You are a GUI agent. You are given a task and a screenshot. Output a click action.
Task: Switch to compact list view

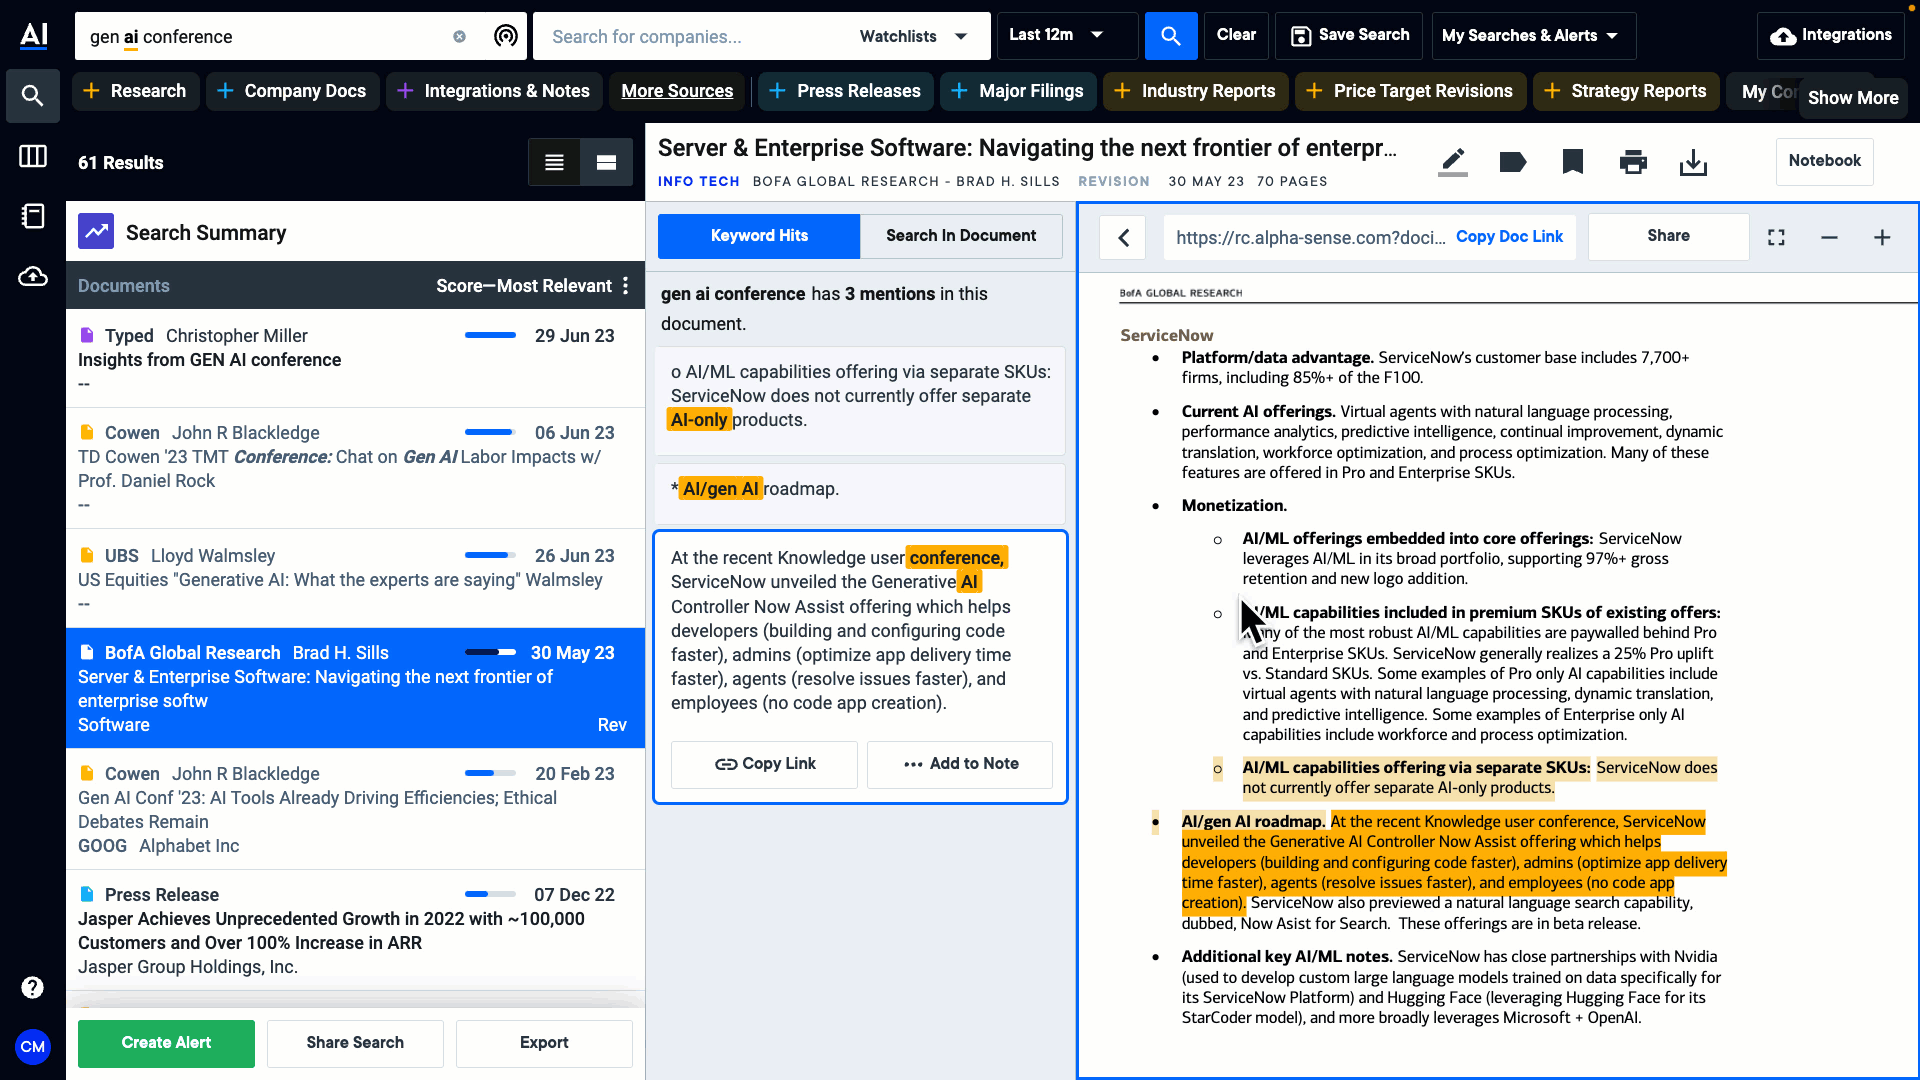click(x=554, y=162)
